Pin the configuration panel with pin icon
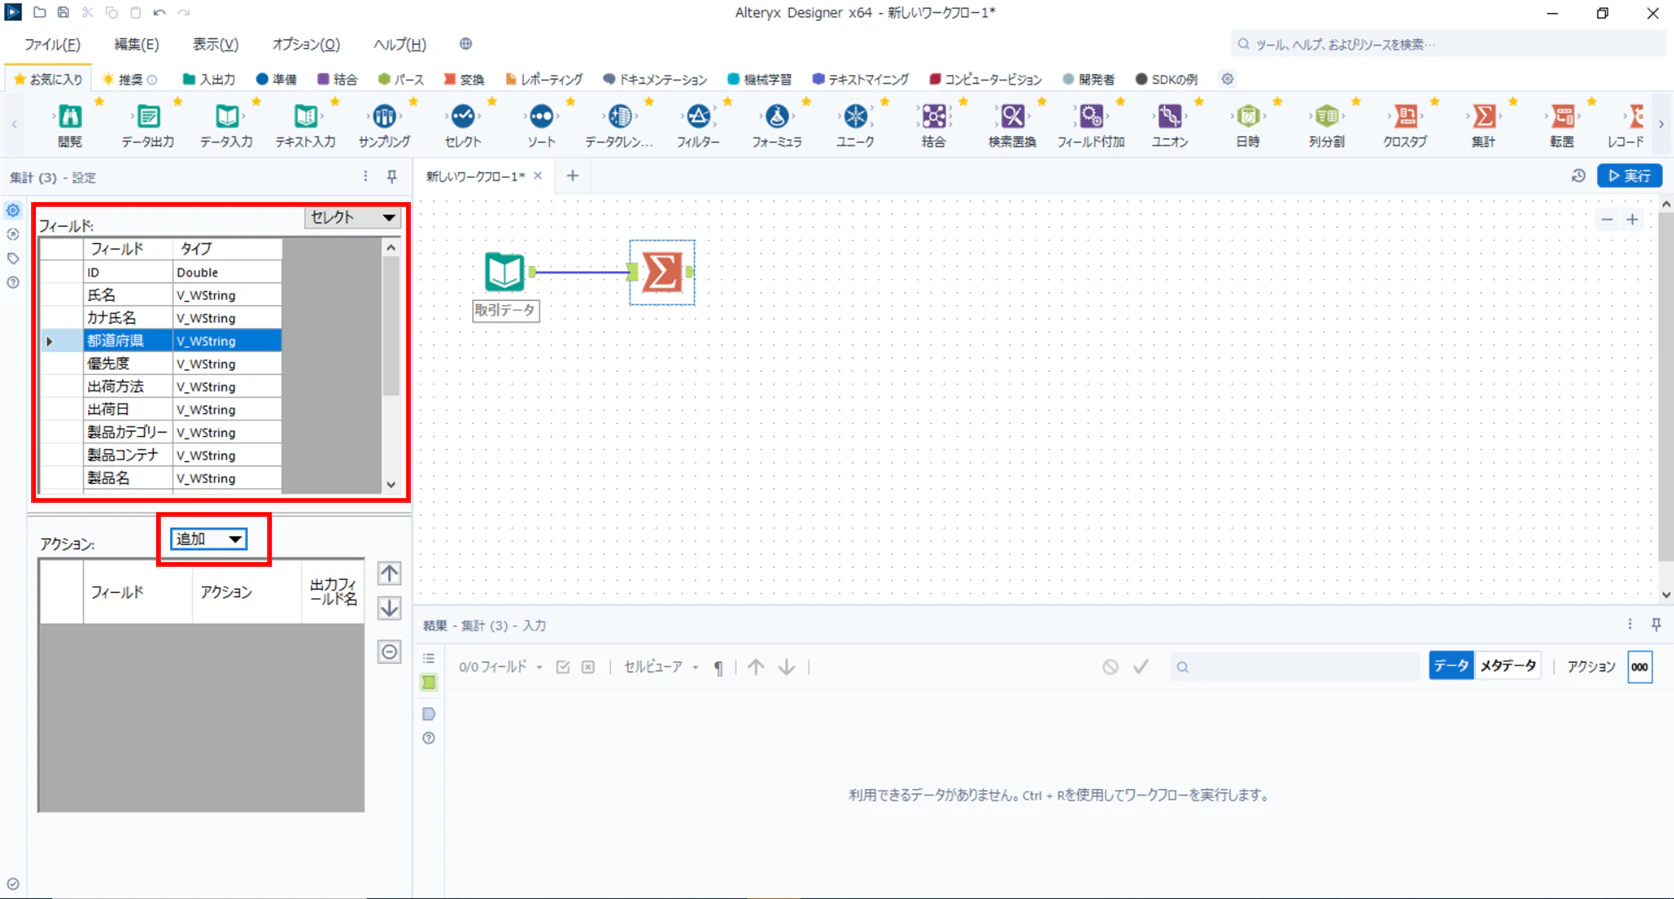Image resolution: width=1674 pixels, height=899 pixels. pos(392,177)
